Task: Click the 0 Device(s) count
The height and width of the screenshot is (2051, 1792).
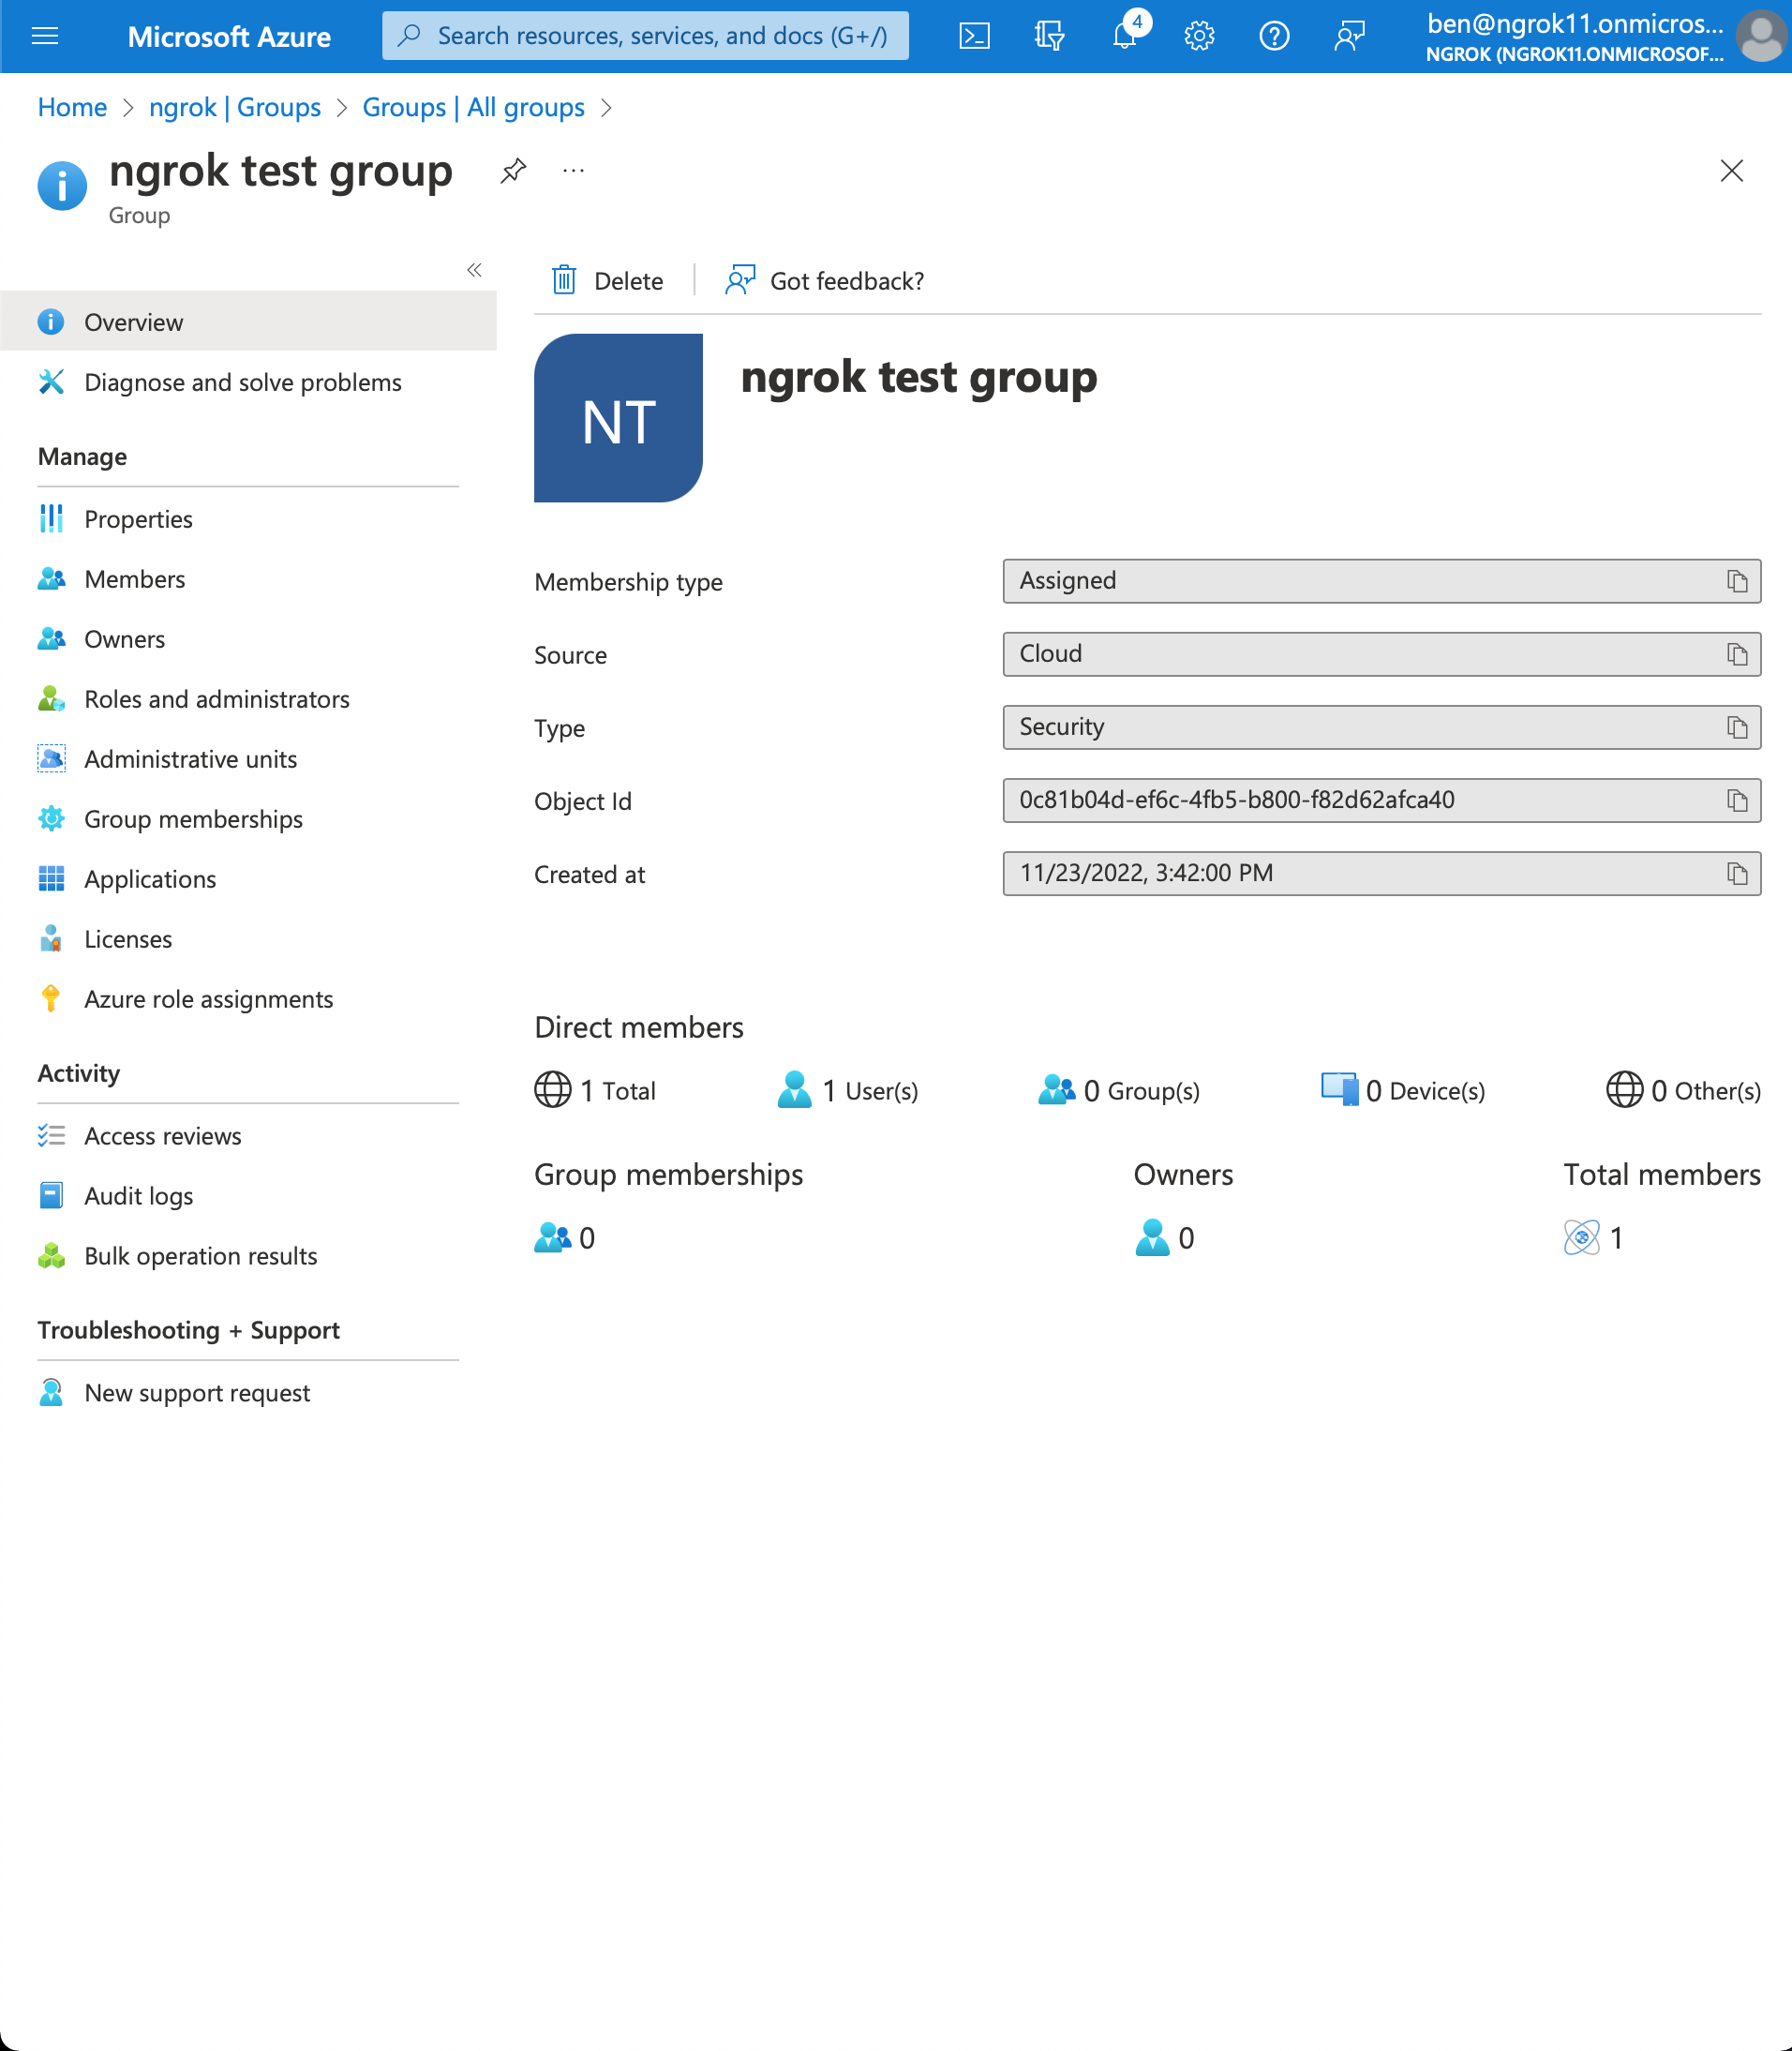Action: tap(1402, 1089)
